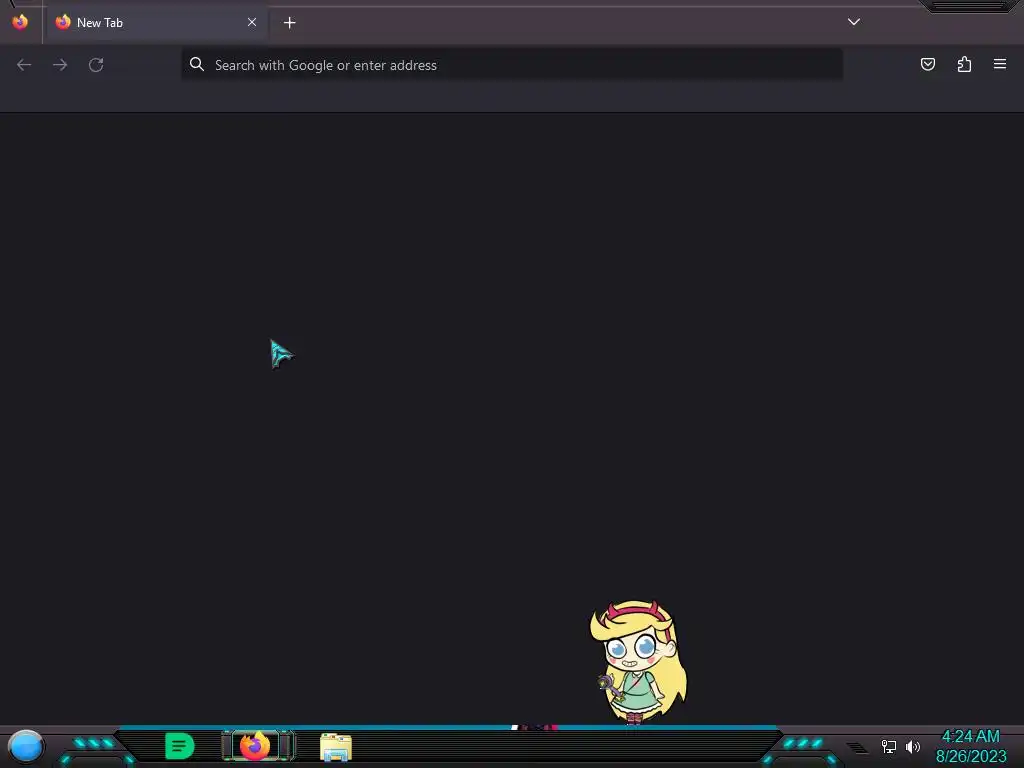Viewport: 1024px width, 768px height.
Task: Expand the list all tabs chevron
Action: [854, 22]
